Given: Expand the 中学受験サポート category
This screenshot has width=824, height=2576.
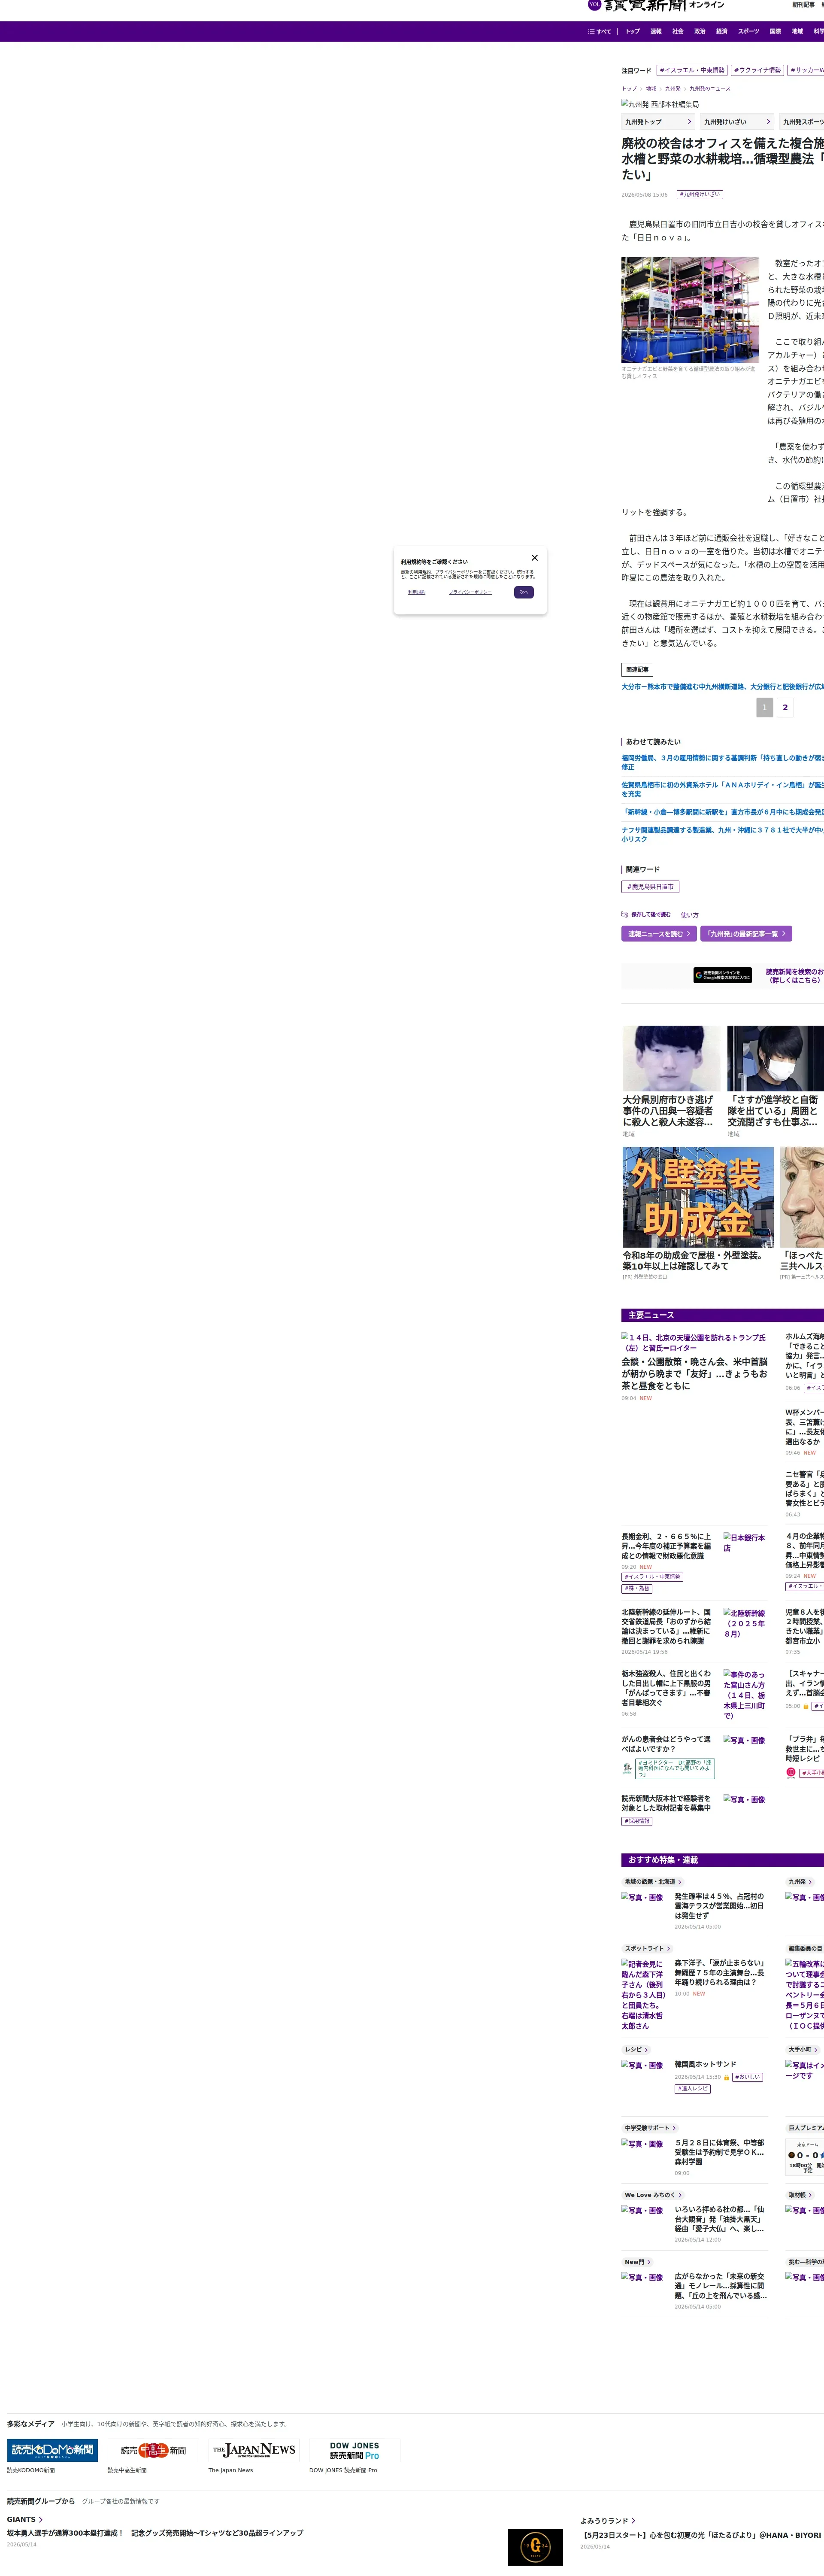Looking at the screenshot, I should pyautogui.click(x=650, y=2128).
